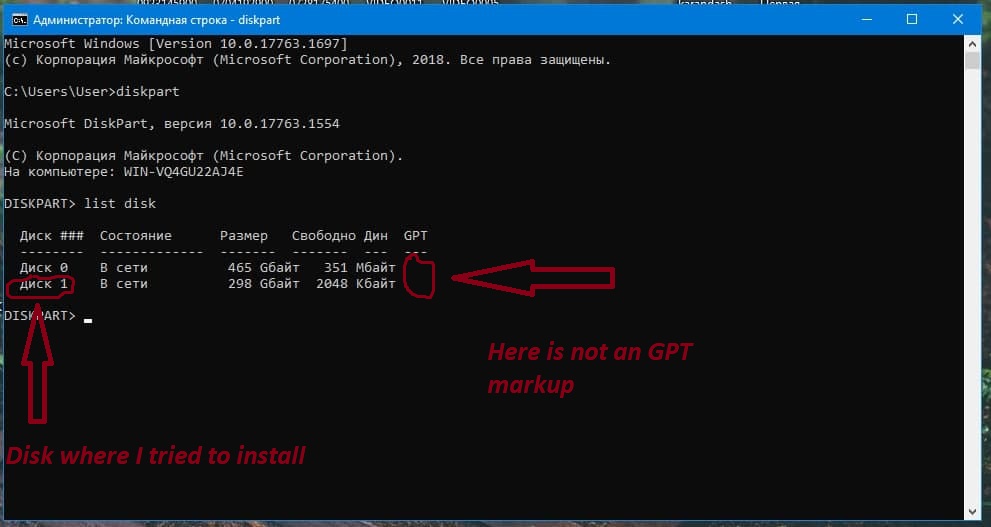Click the scrollbar up arrow
The width and height of the screenshot is (991, 527).
(x=973, y=44)
